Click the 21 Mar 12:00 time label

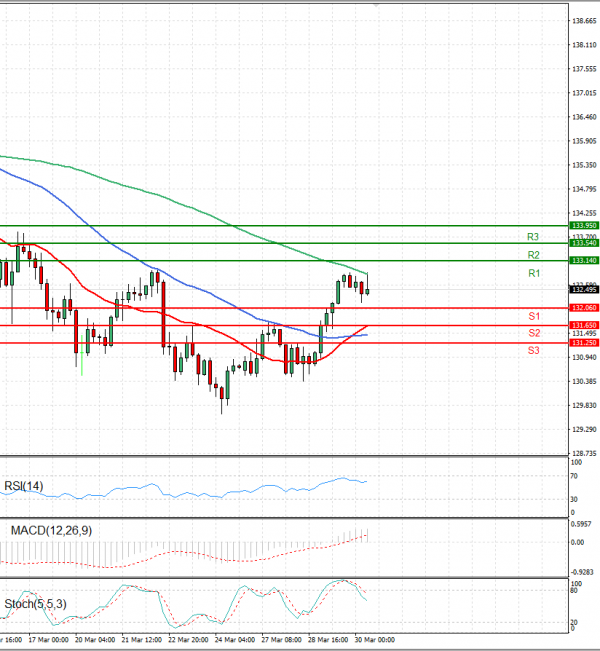142,640
